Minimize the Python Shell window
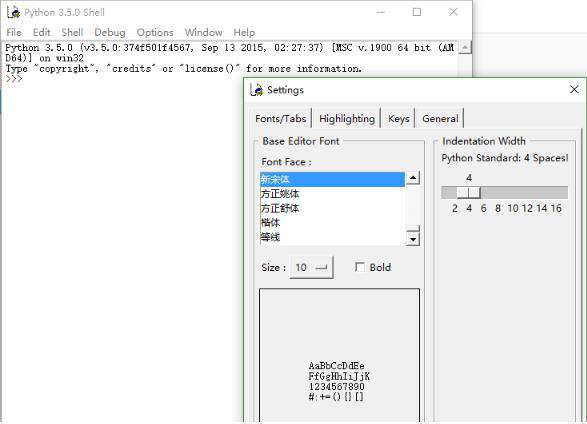 tap(380, 12)
